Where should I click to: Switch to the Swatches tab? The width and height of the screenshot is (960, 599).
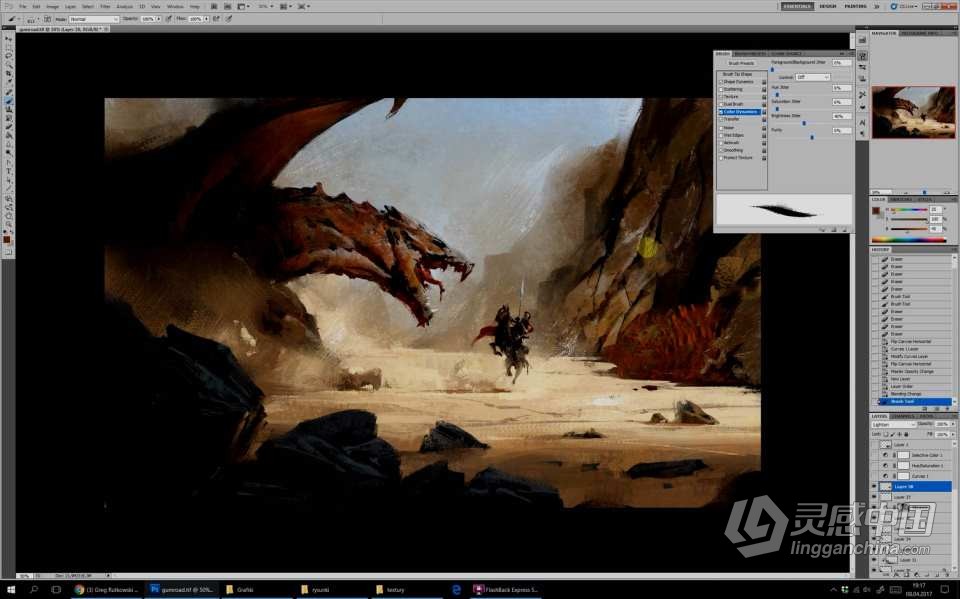901,199
